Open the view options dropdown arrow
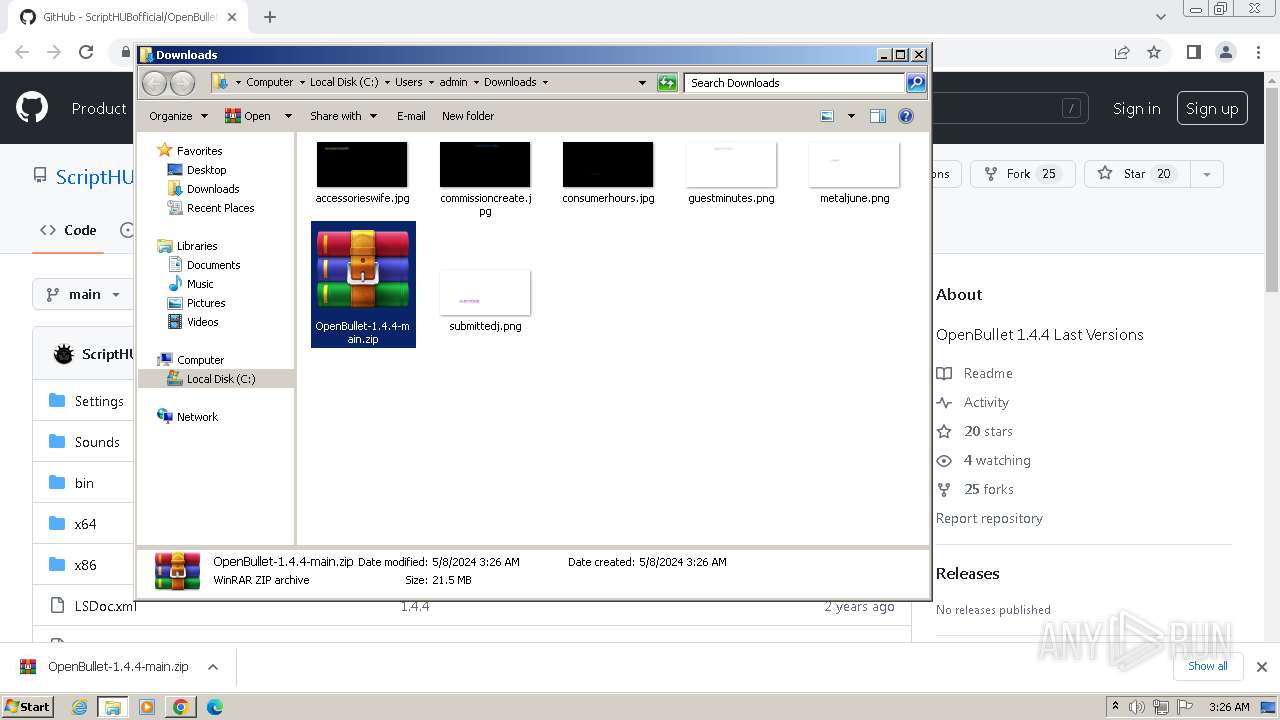 pos(851,116)
